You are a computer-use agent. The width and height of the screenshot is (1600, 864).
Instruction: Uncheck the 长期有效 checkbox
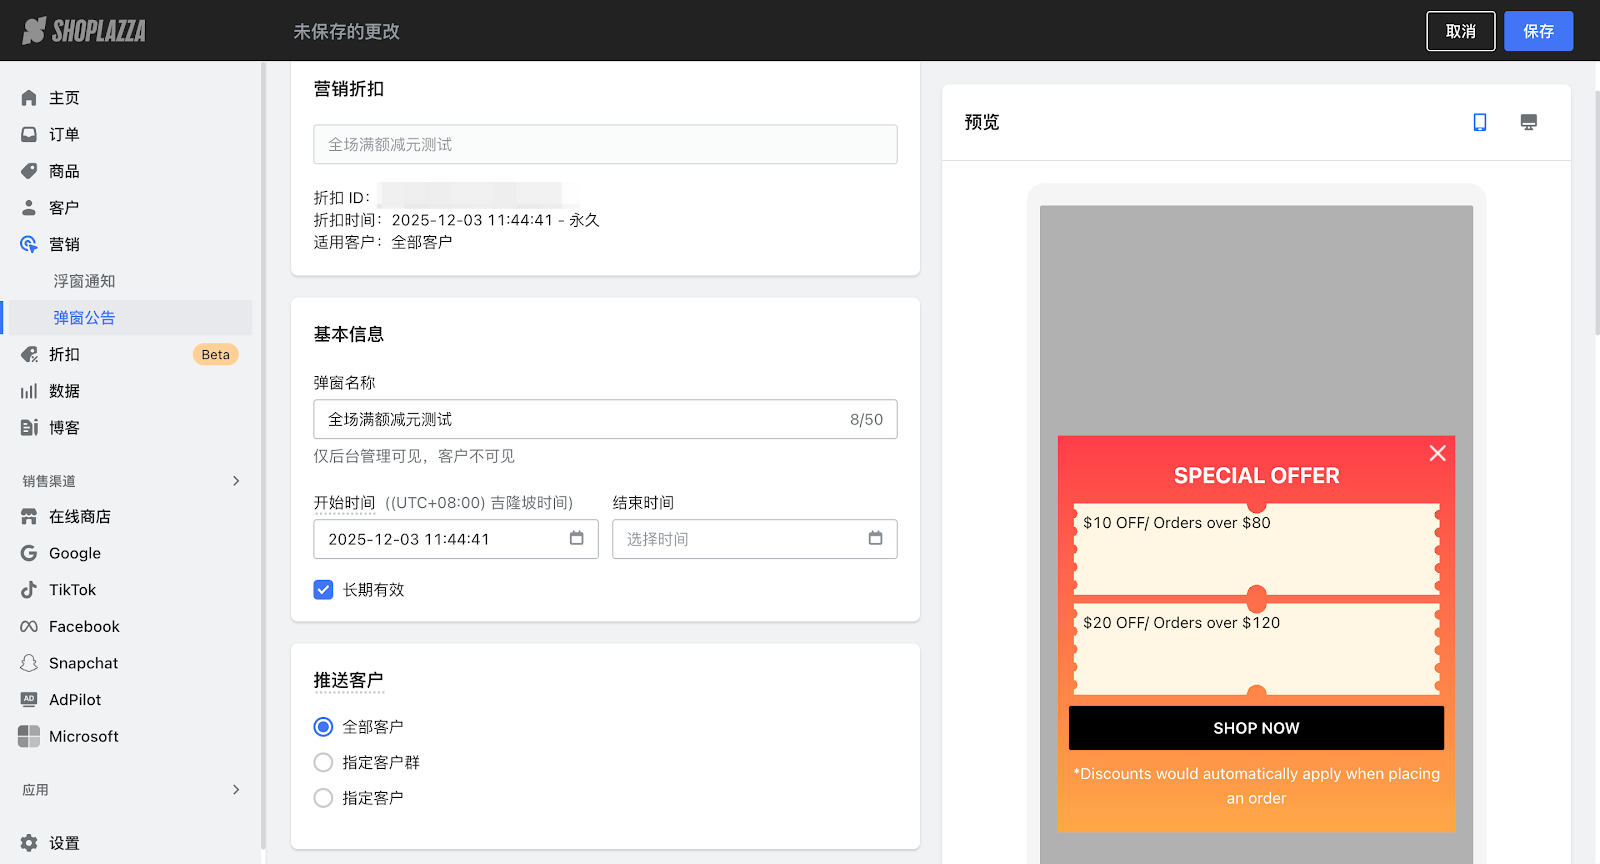[x=323, y=590]
